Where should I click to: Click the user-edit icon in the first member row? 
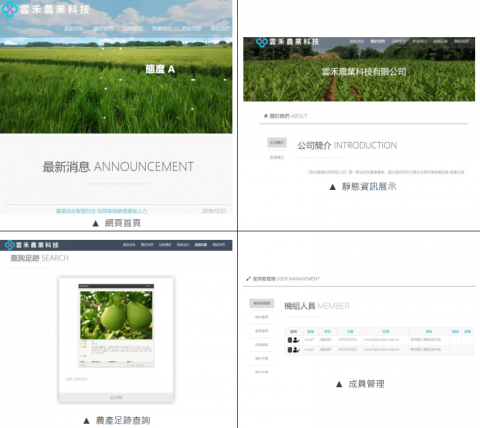[x=296, y=340]
